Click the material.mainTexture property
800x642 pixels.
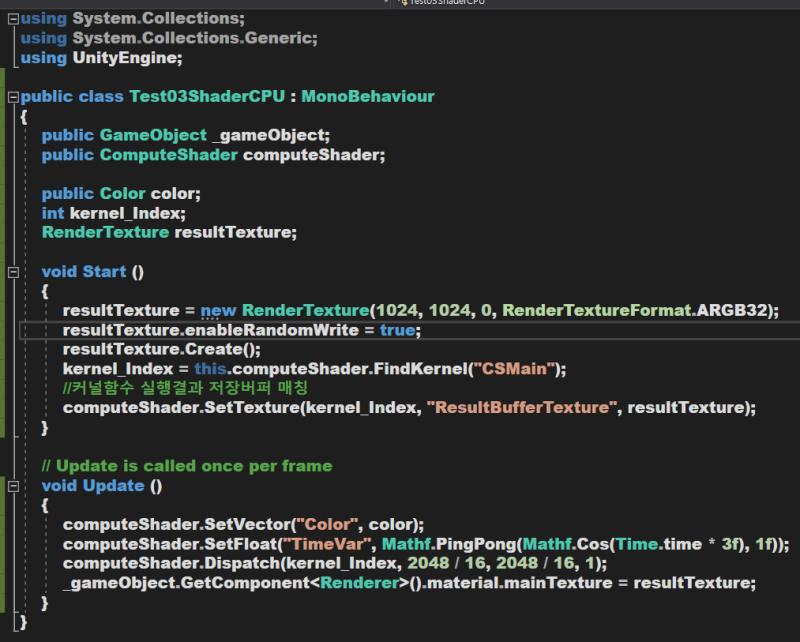pyautogui.click(x=519, y=582)
